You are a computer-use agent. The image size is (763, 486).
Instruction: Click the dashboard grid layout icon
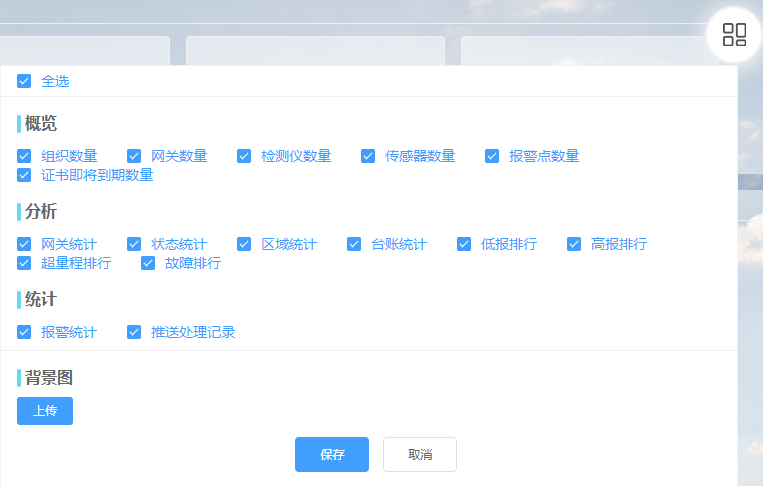point(734,35)
